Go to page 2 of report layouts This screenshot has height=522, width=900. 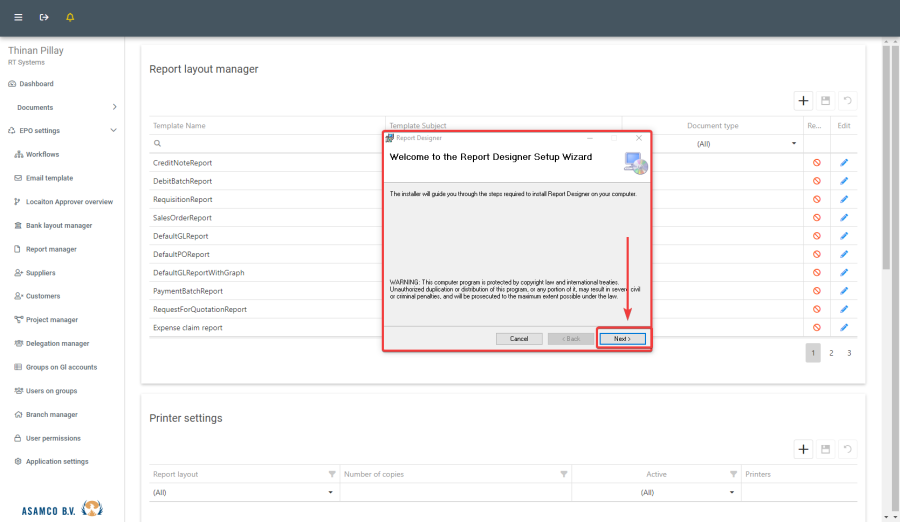click(831, 353)
